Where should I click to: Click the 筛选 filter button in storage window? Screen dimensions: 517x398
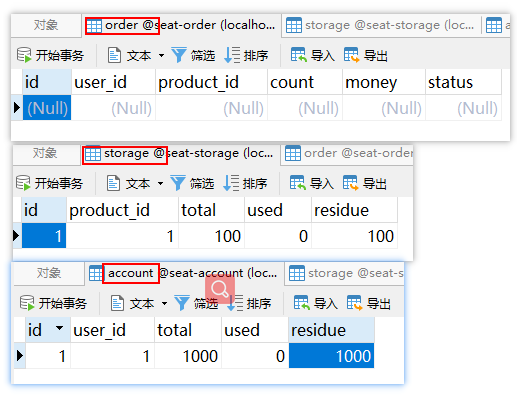click(x=192, y=183)
